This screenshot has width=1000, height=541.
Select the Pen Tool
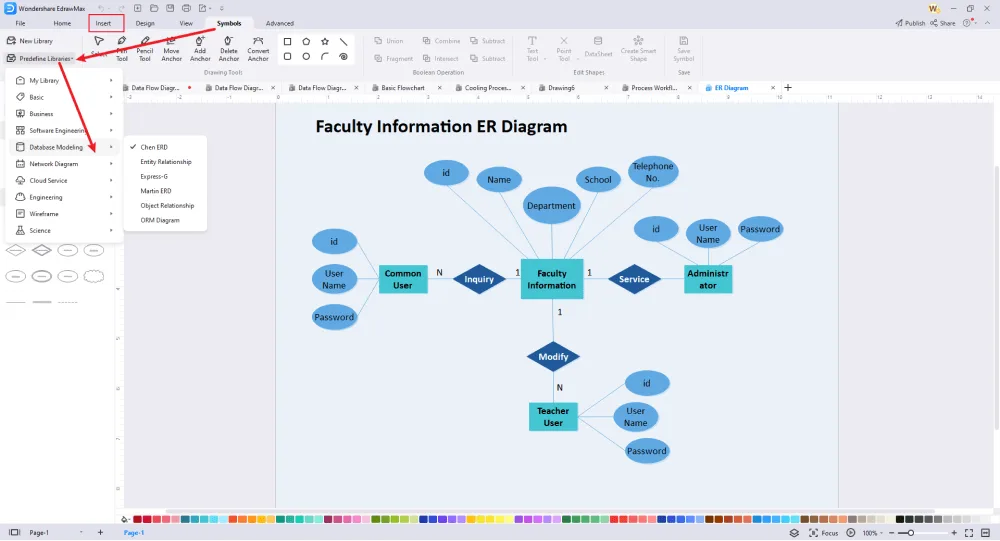(x=121, y=48)
